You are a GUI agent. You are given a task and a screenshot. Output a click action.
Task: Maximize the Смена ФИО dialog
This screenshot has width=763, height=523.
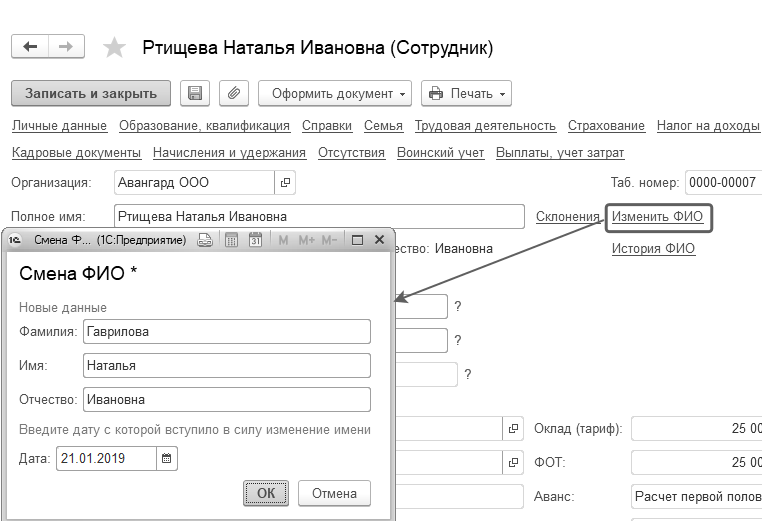357,240
